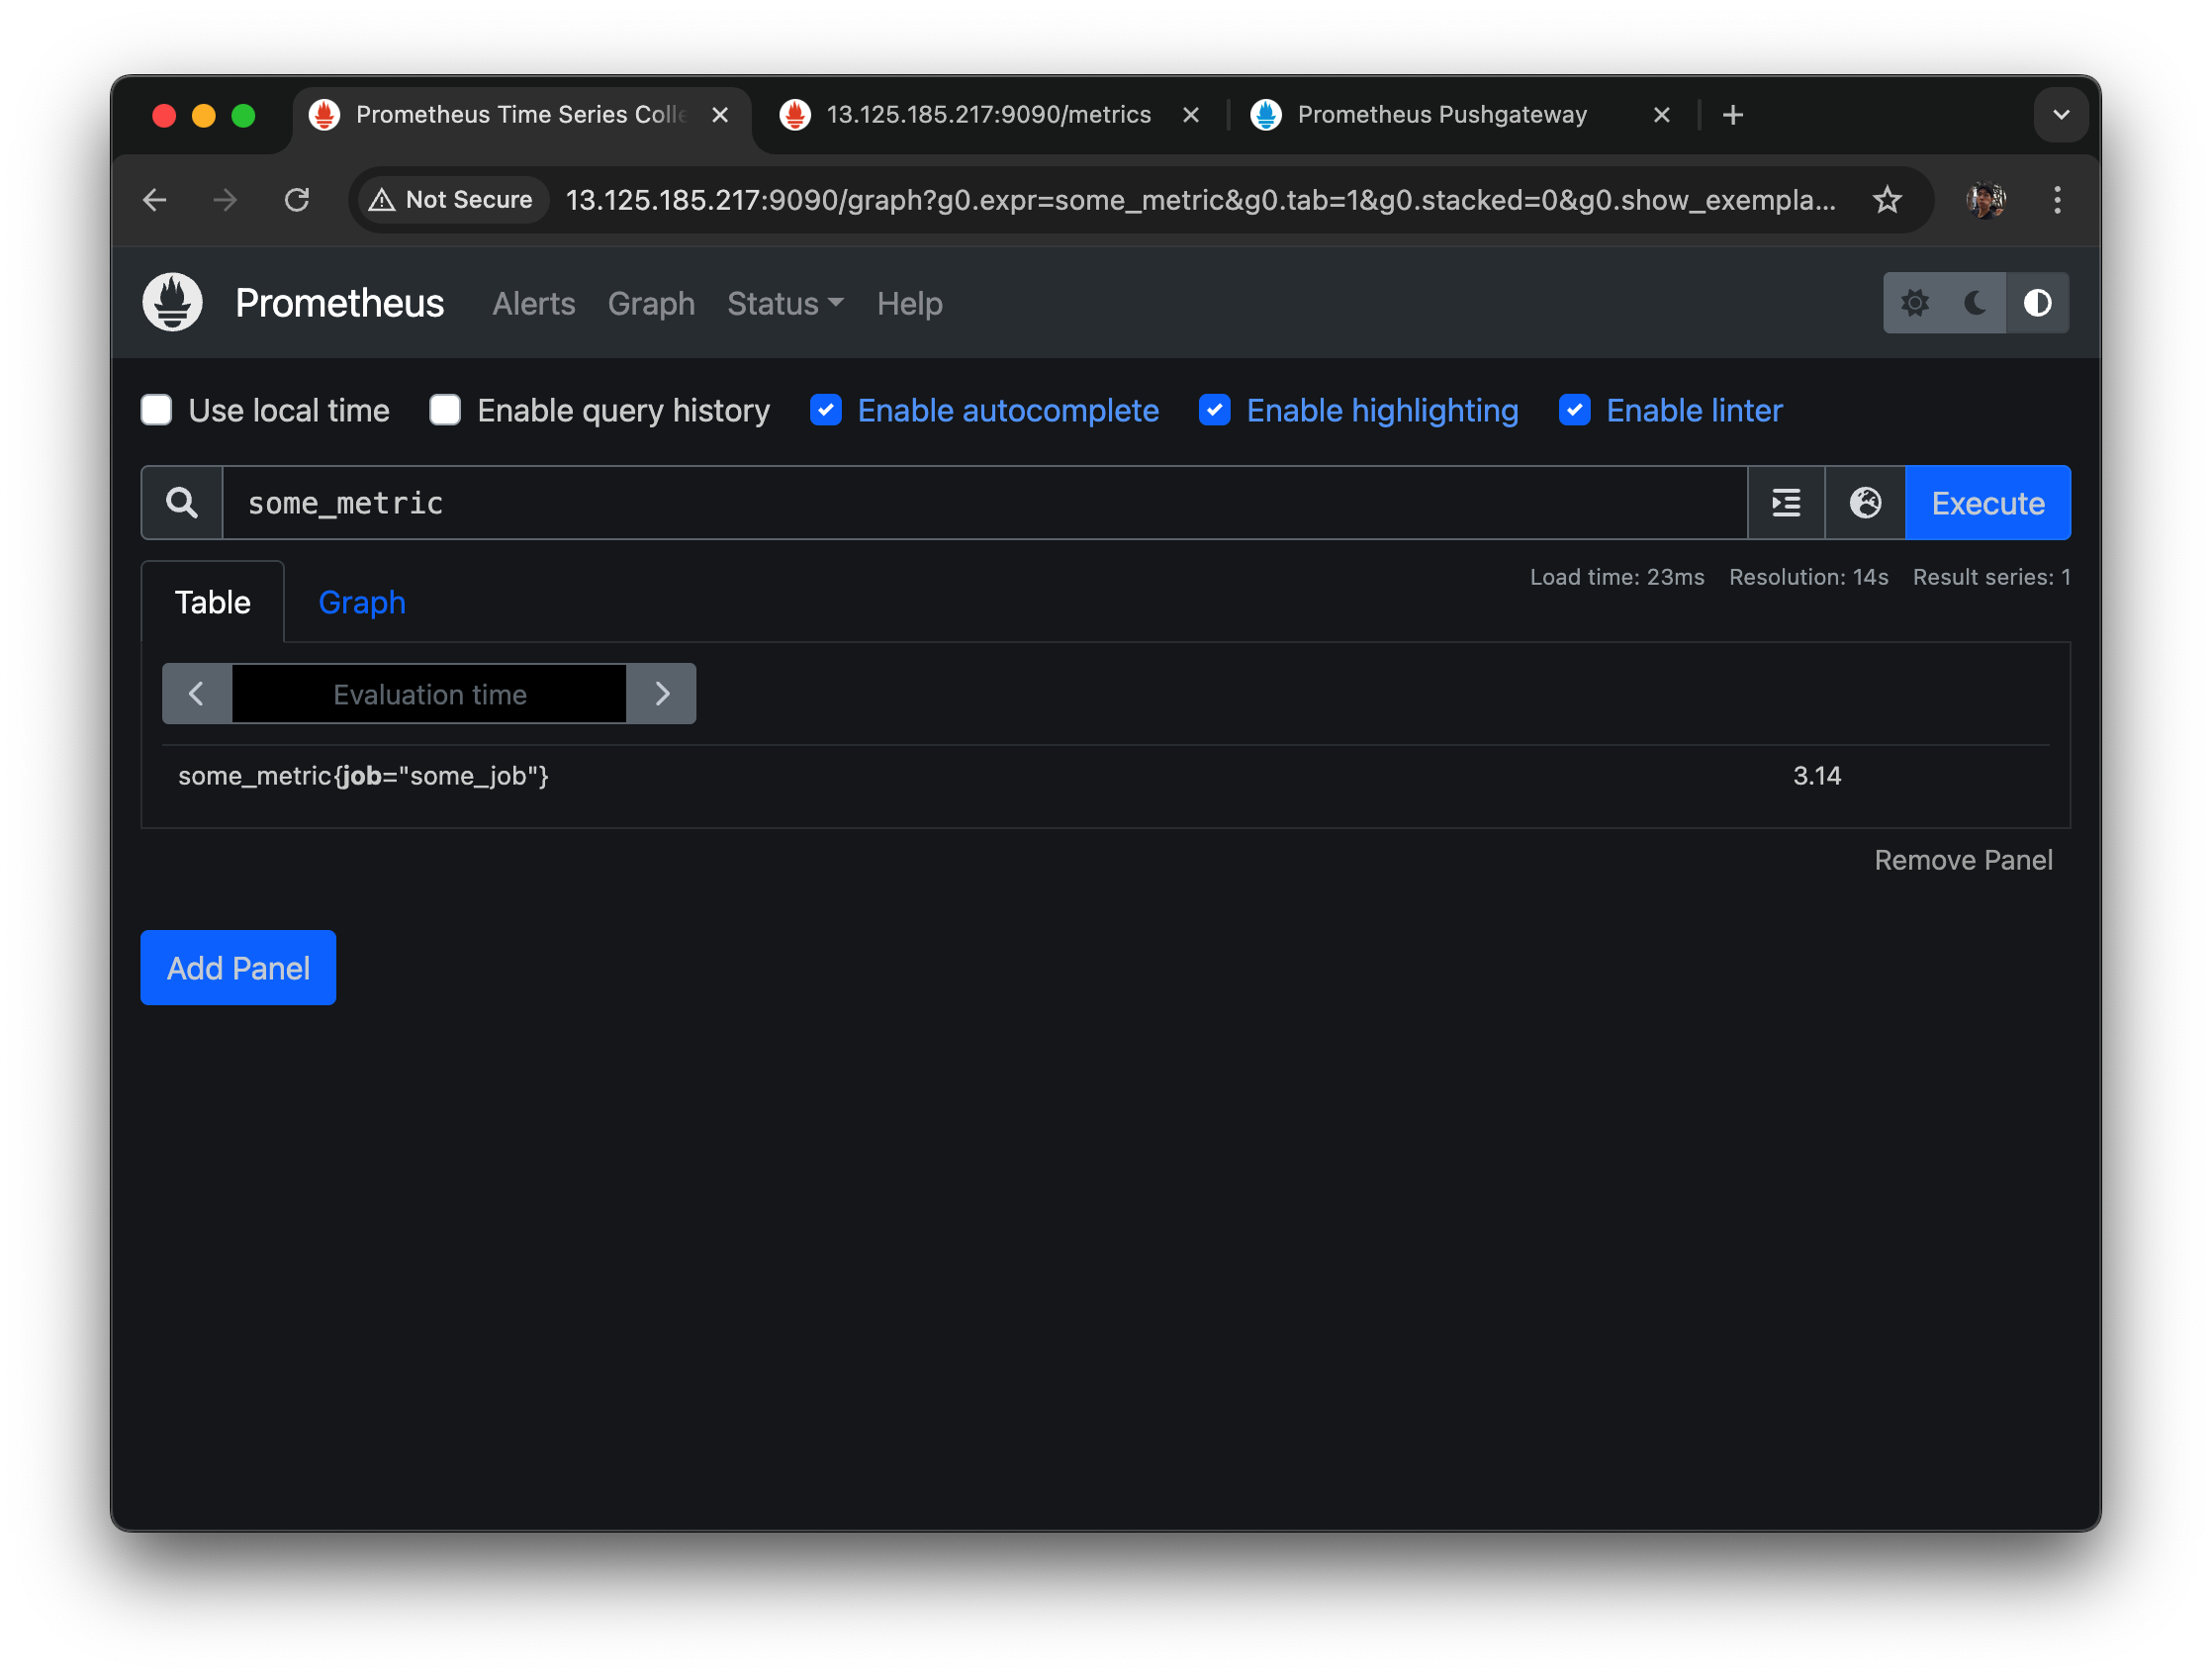Enable the Use local time checkbox
The width and height of the screenshot is (2212, 1678).
[157, 410]
